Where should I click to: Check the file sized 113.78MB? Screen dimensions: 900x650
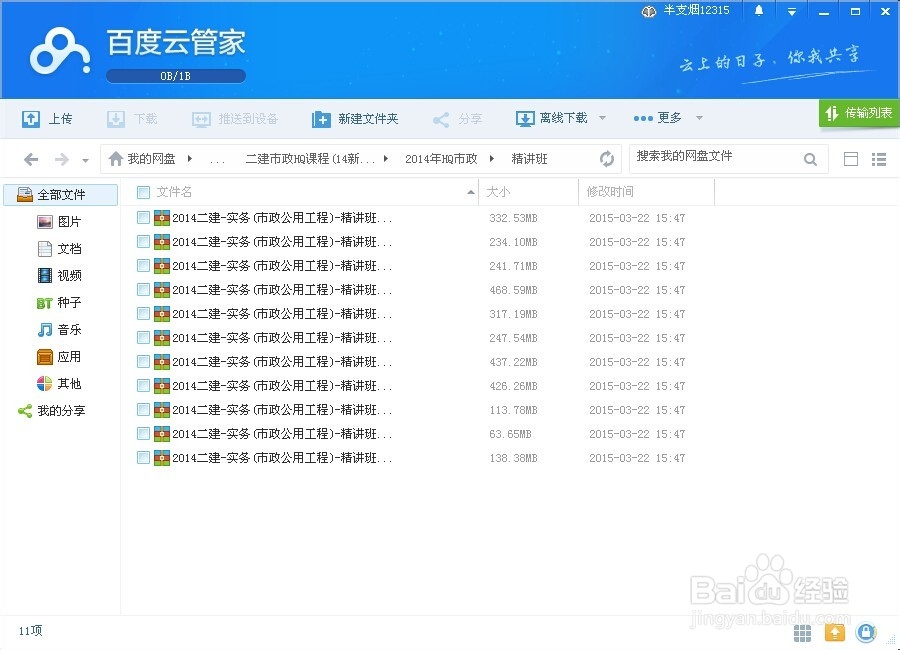[143, 410]
